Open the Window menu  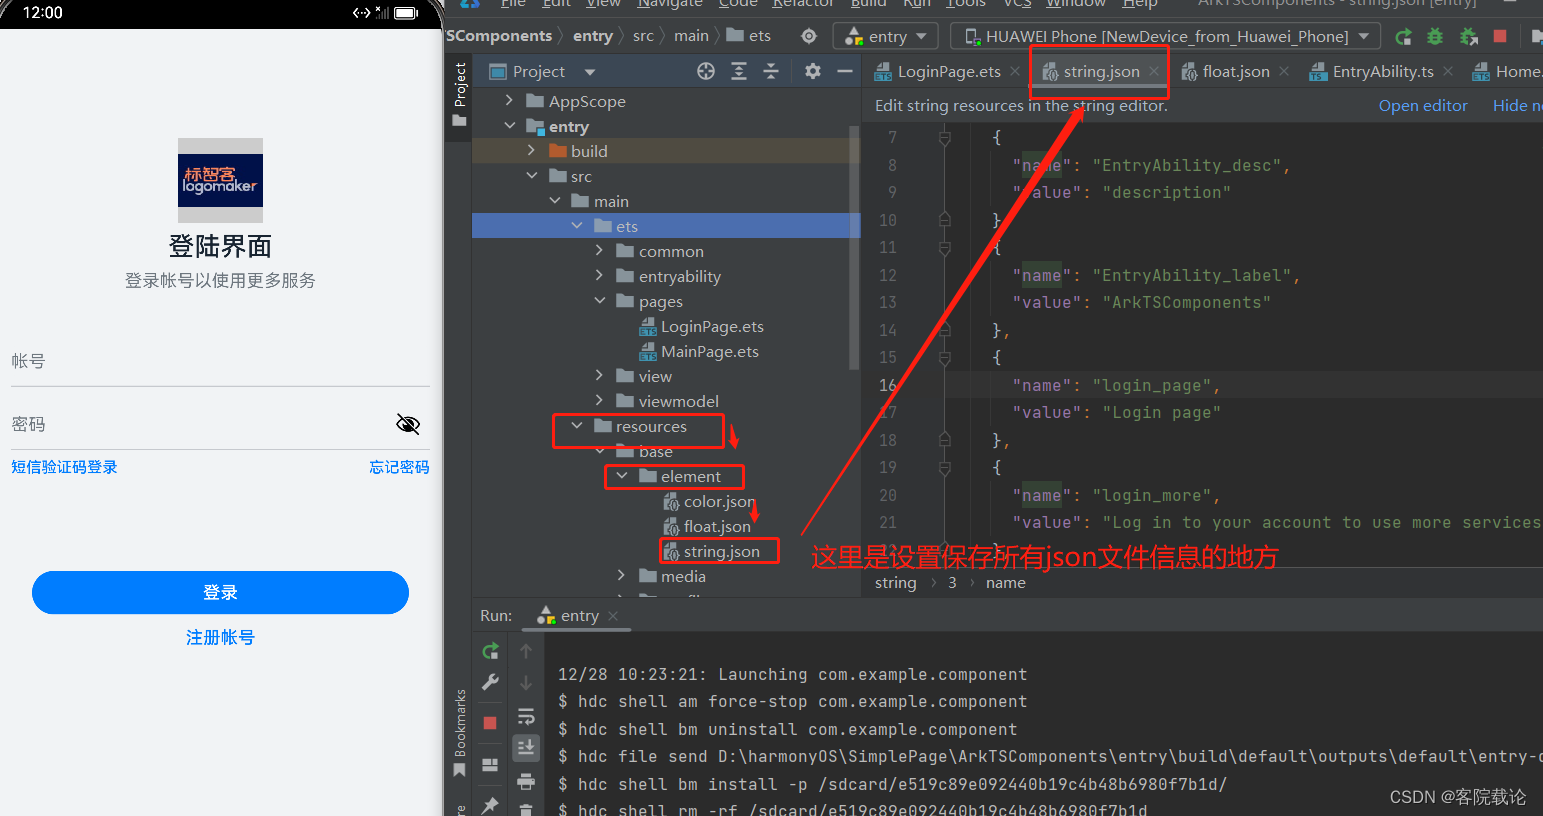[1076, 4]
